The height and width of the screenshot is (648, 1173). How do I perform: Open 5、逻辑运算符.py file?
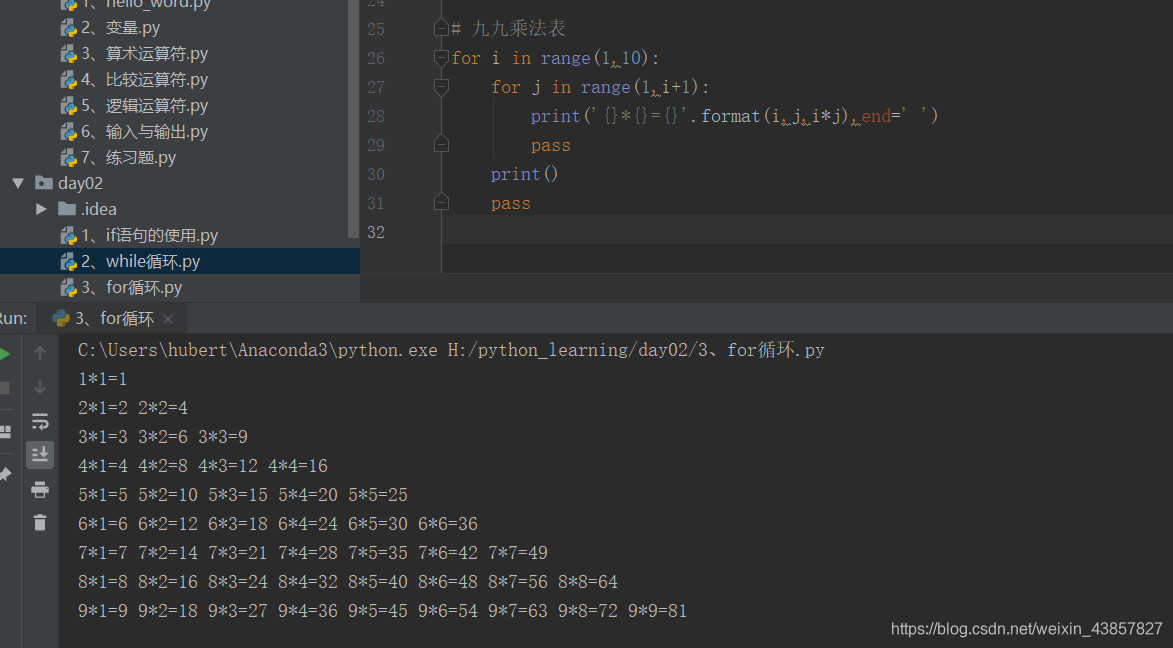click(x=134, y=106)
